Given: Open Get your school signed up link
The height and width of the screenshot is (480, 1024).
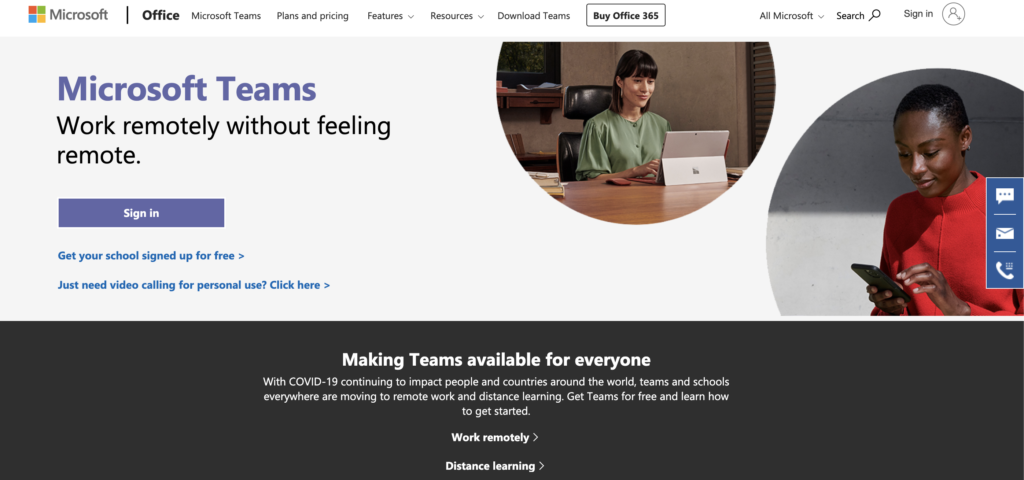Looking at the screenshot, I should coord(151,256).
